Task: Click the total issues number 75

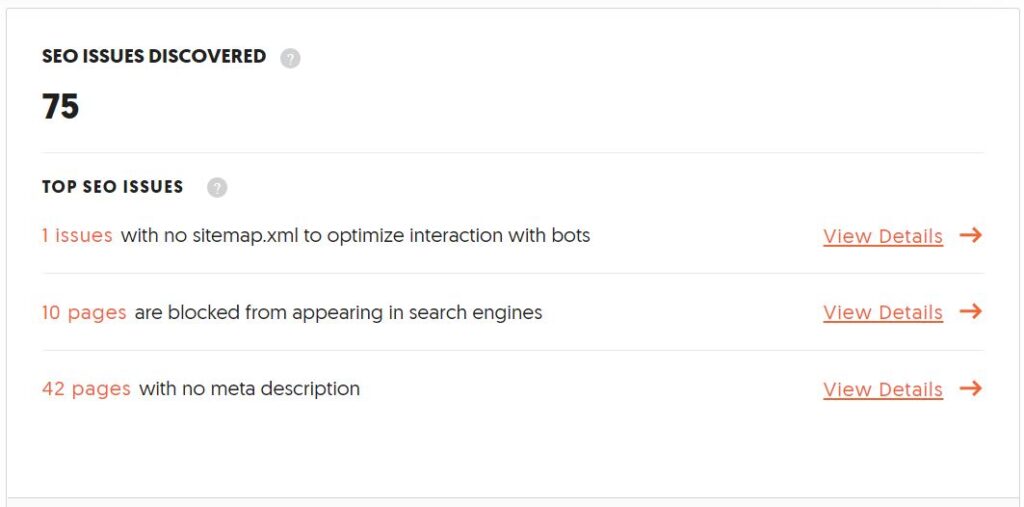Action: coord(61,106)
